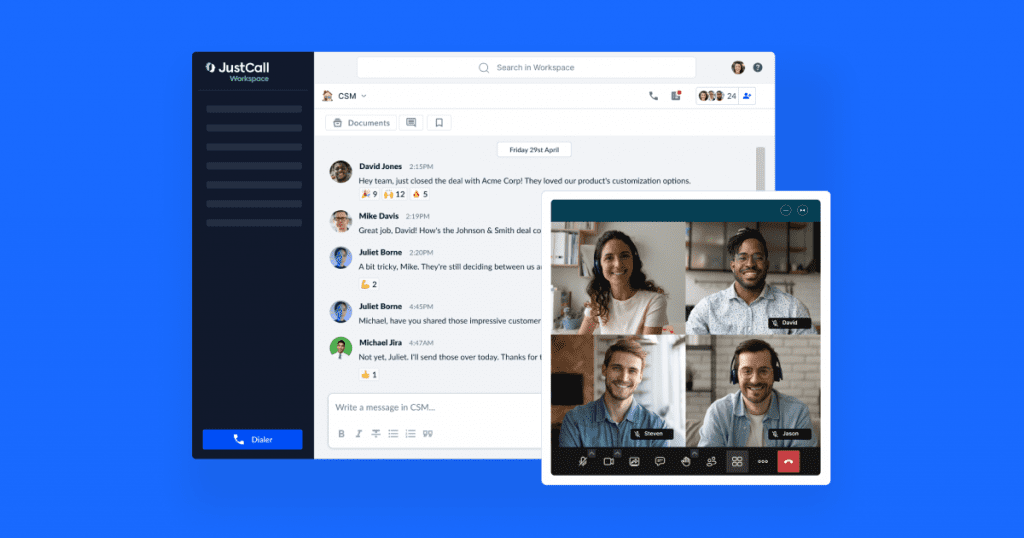The image size is (1024, 538).
Task: Raise hand in the video call
Action: point(686,462)
